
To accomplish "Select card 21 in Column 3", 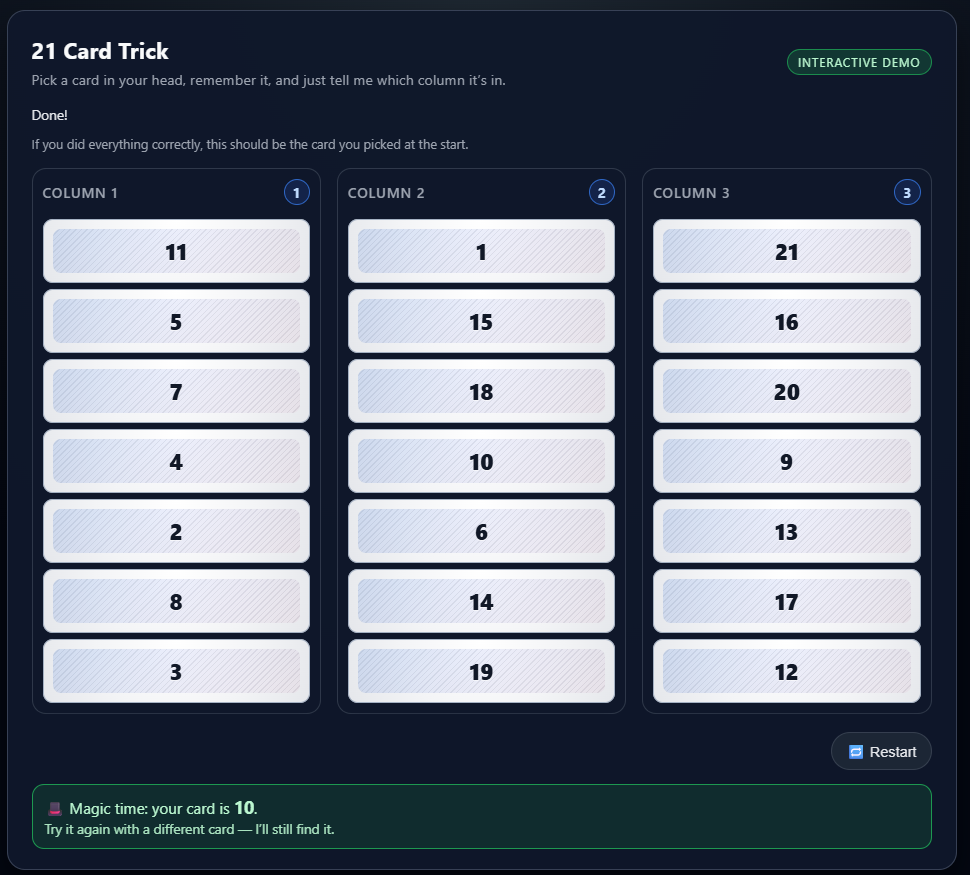I will click(x=786, y=252).
